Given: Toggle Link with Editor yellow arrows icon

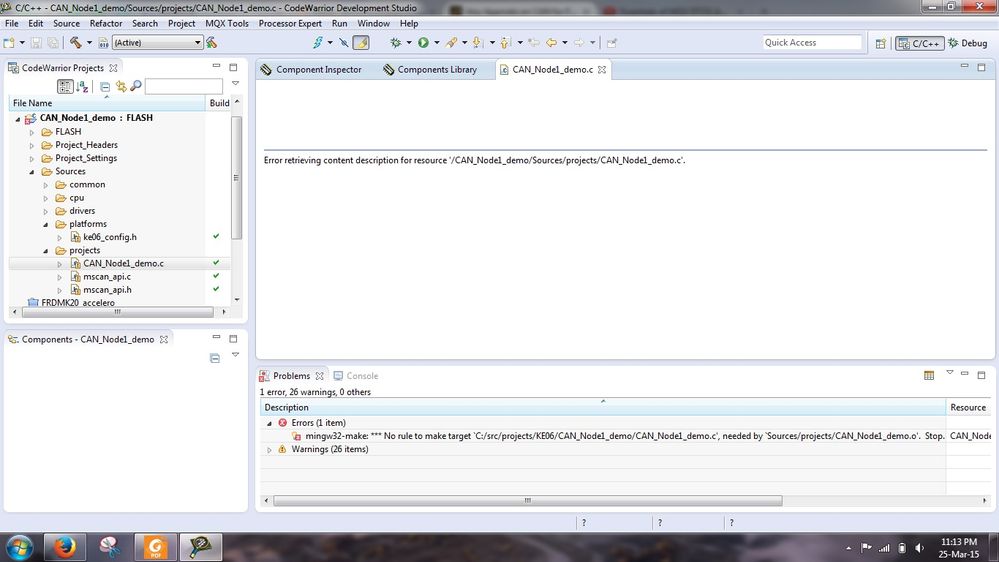Looking at the screenshot, I should click(120, 86).
